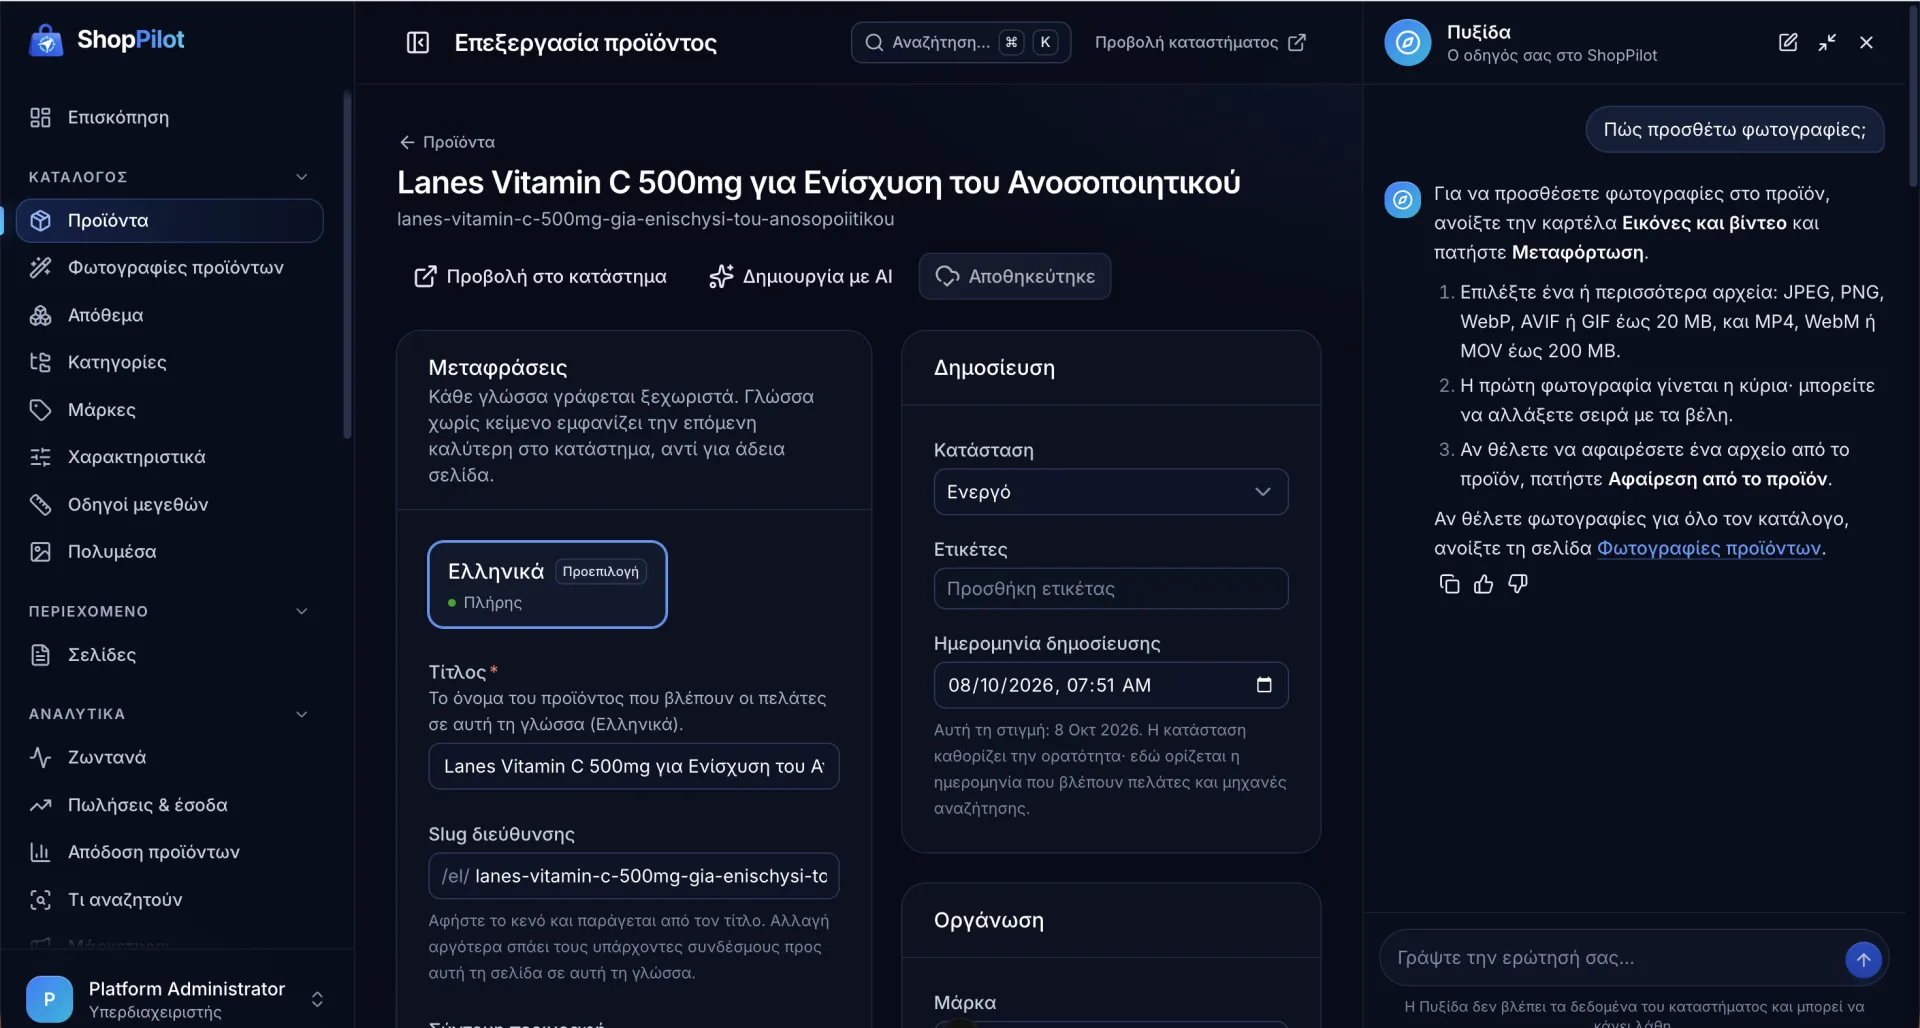Click Δημιουργία με AI button
This screenshot has height=1028, width=1920.
click(x=800, y=276)
